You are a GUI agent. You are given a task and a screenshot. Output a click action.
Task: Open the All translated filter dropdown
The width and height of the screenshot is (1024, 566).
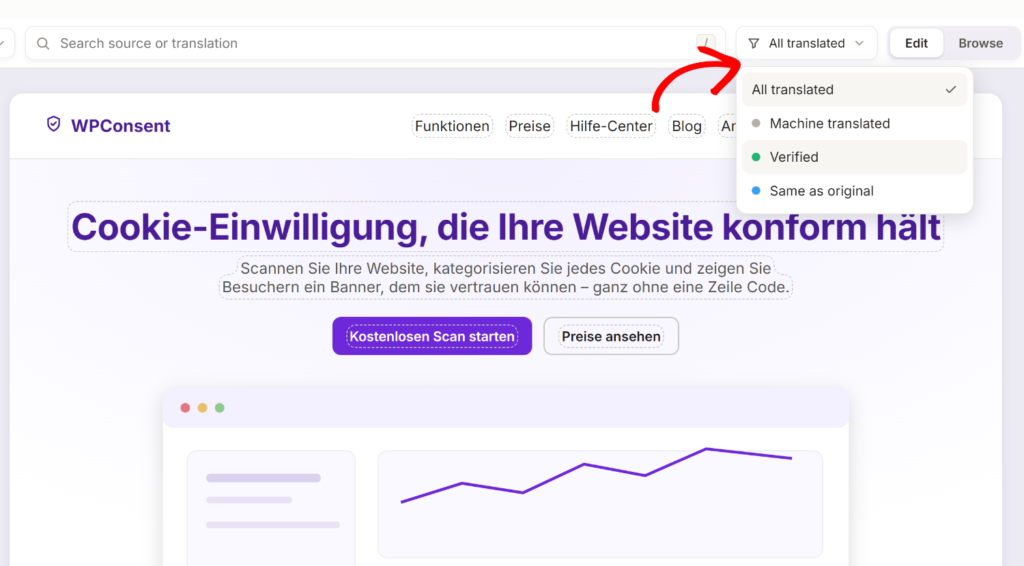807,44
